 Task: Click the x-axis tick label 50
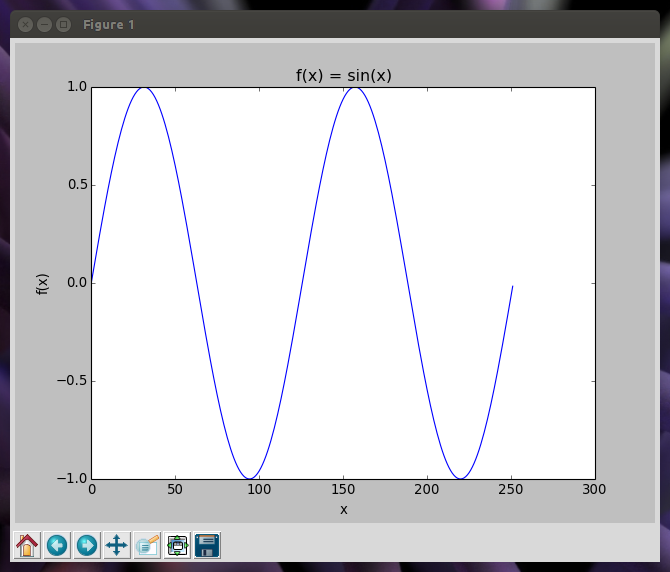pyautogui.click(x=175, y=489)
